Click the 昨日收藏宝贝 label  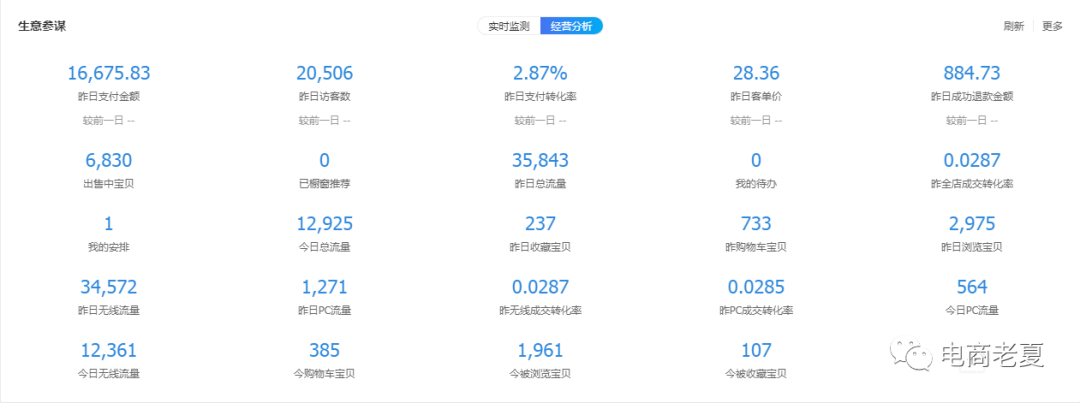click(540, 247)
